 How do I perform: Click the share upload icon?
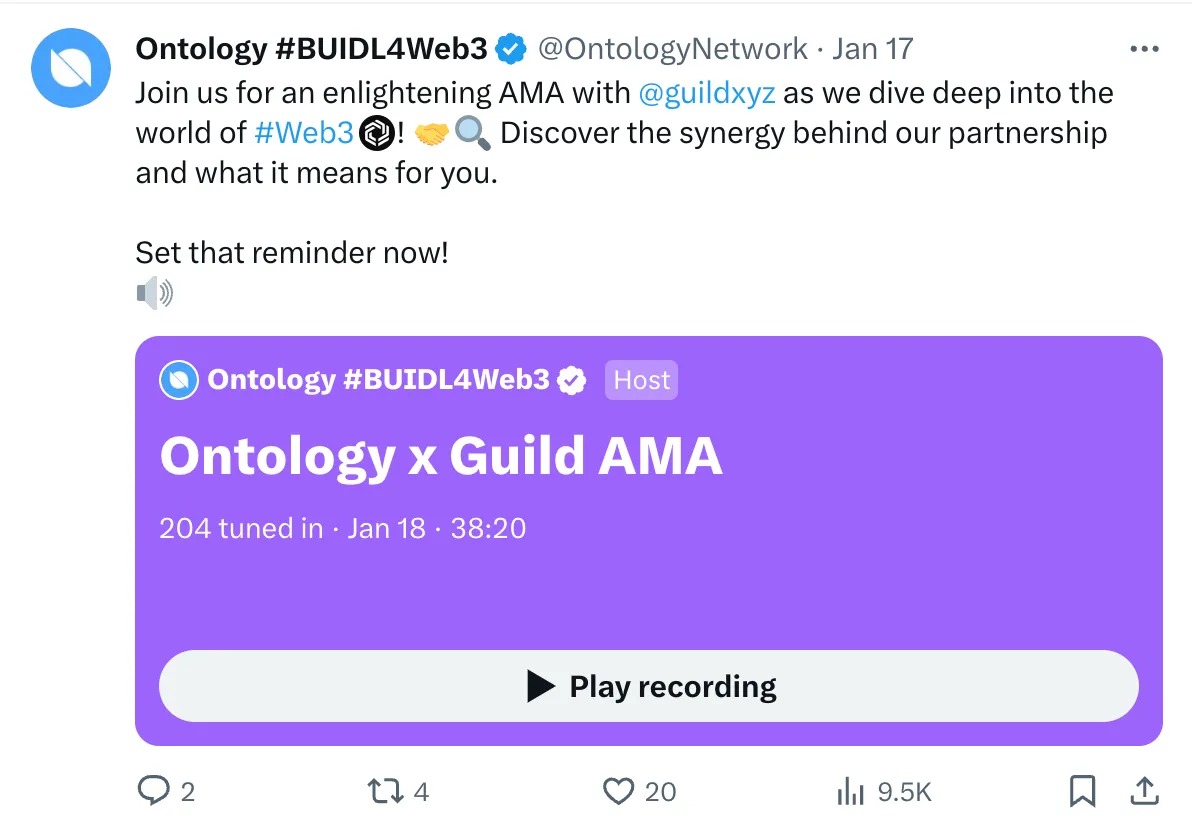(1143, 792)
